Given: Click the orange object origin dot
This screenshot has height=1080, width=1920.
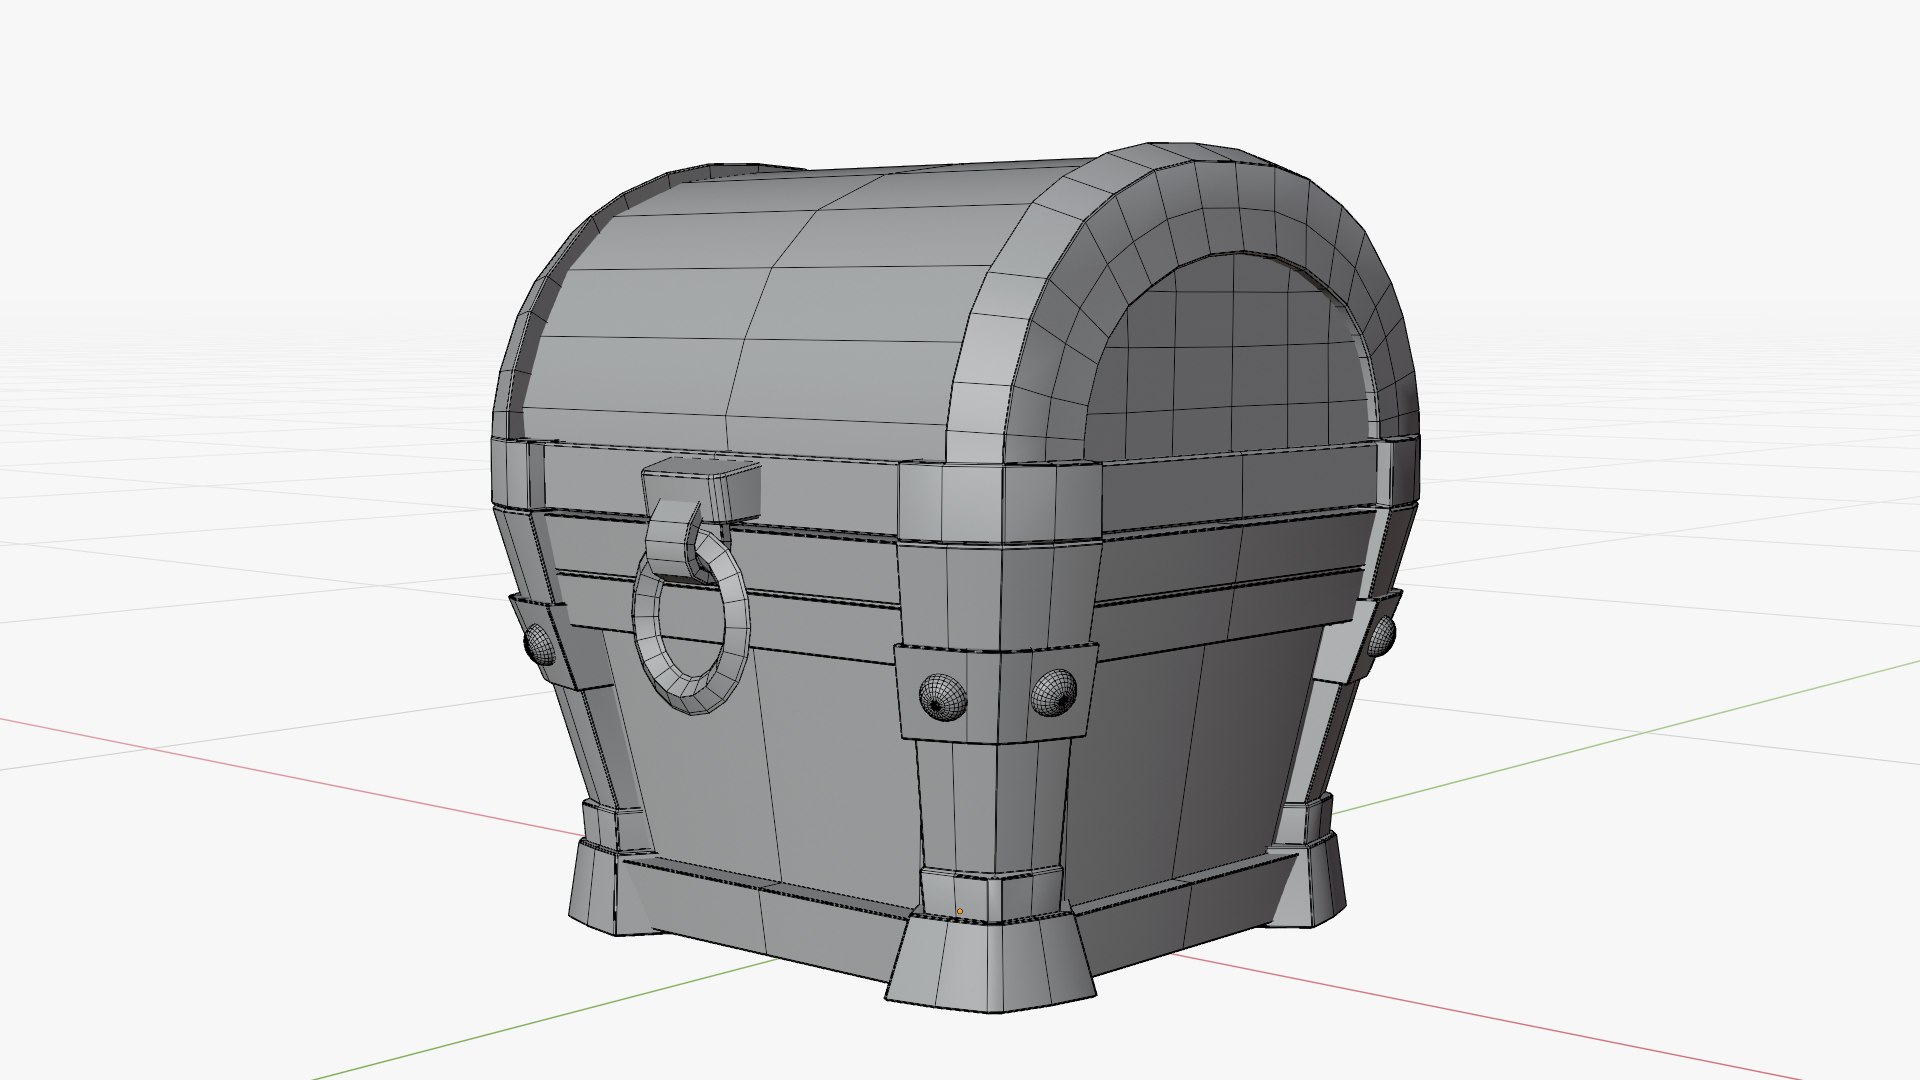Looking at the screenshot, I should point(960,911).
